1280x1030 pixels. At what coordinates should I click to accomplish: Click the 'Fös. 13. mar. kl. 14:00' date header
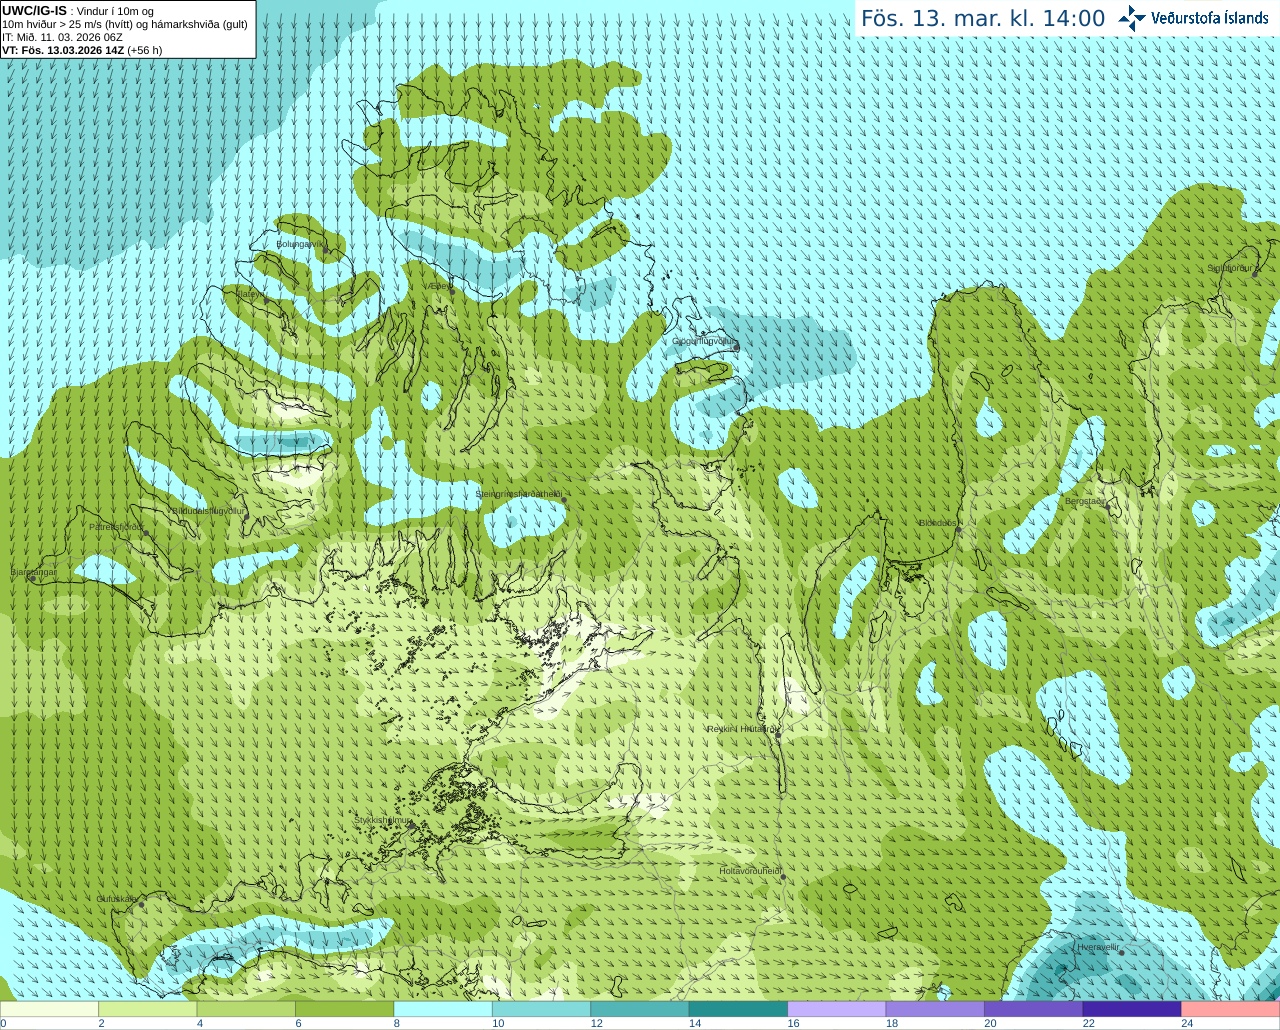click(x=983, y=18)
